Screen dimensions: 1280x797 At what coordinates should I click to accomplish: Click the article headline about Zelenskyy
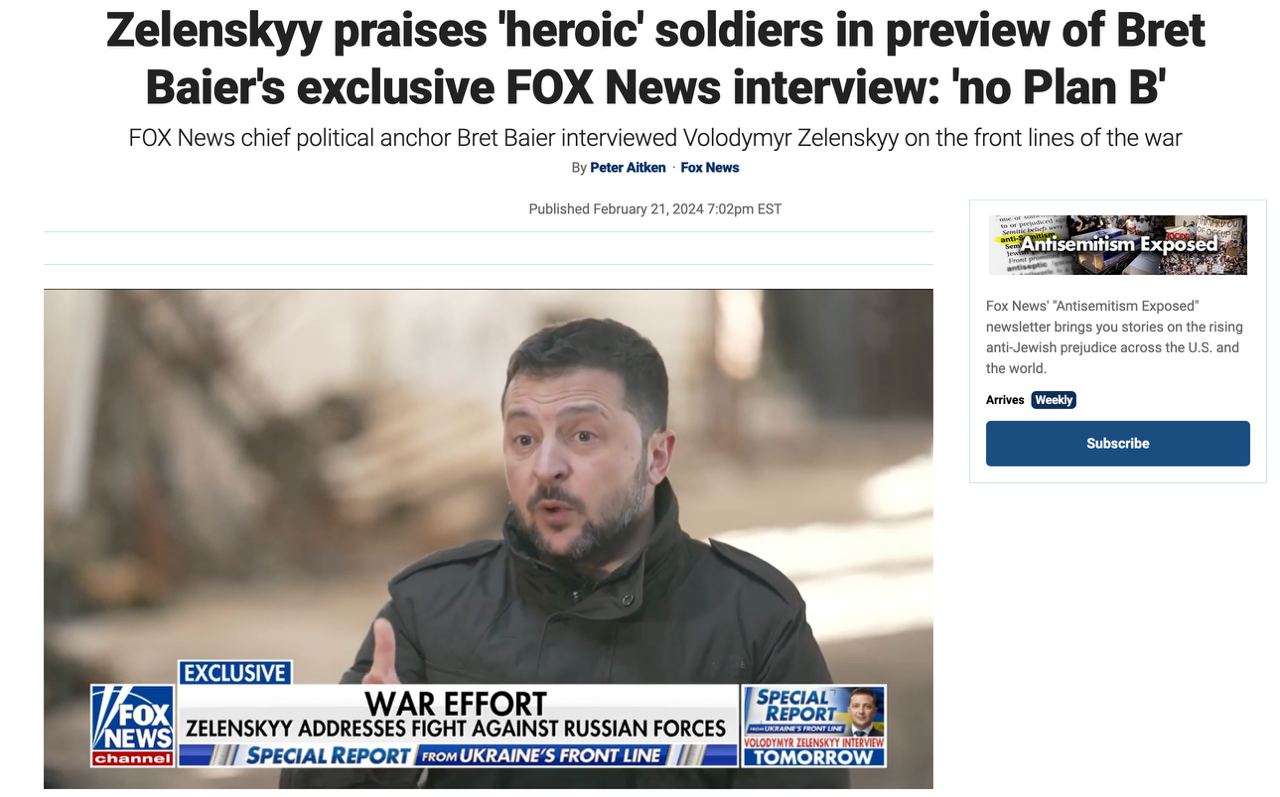click(x=655, y=58)
